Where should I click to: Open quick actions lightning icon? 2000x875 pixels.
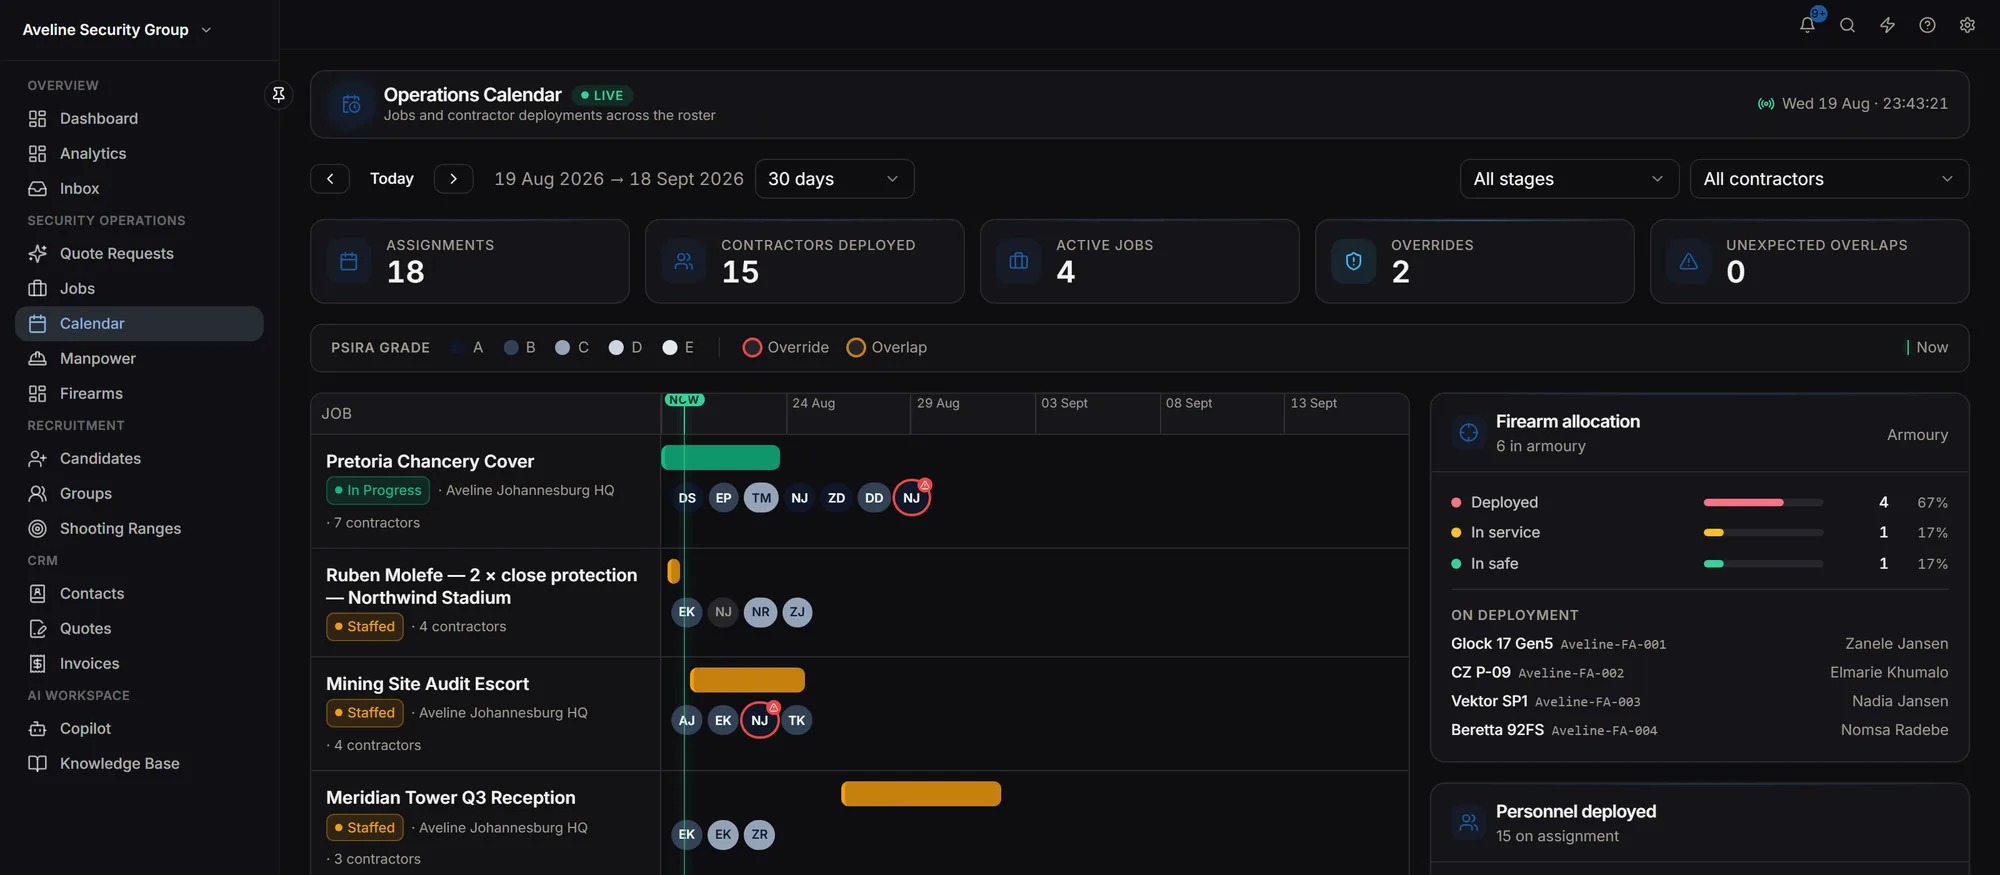click(x=1887, y=26)
